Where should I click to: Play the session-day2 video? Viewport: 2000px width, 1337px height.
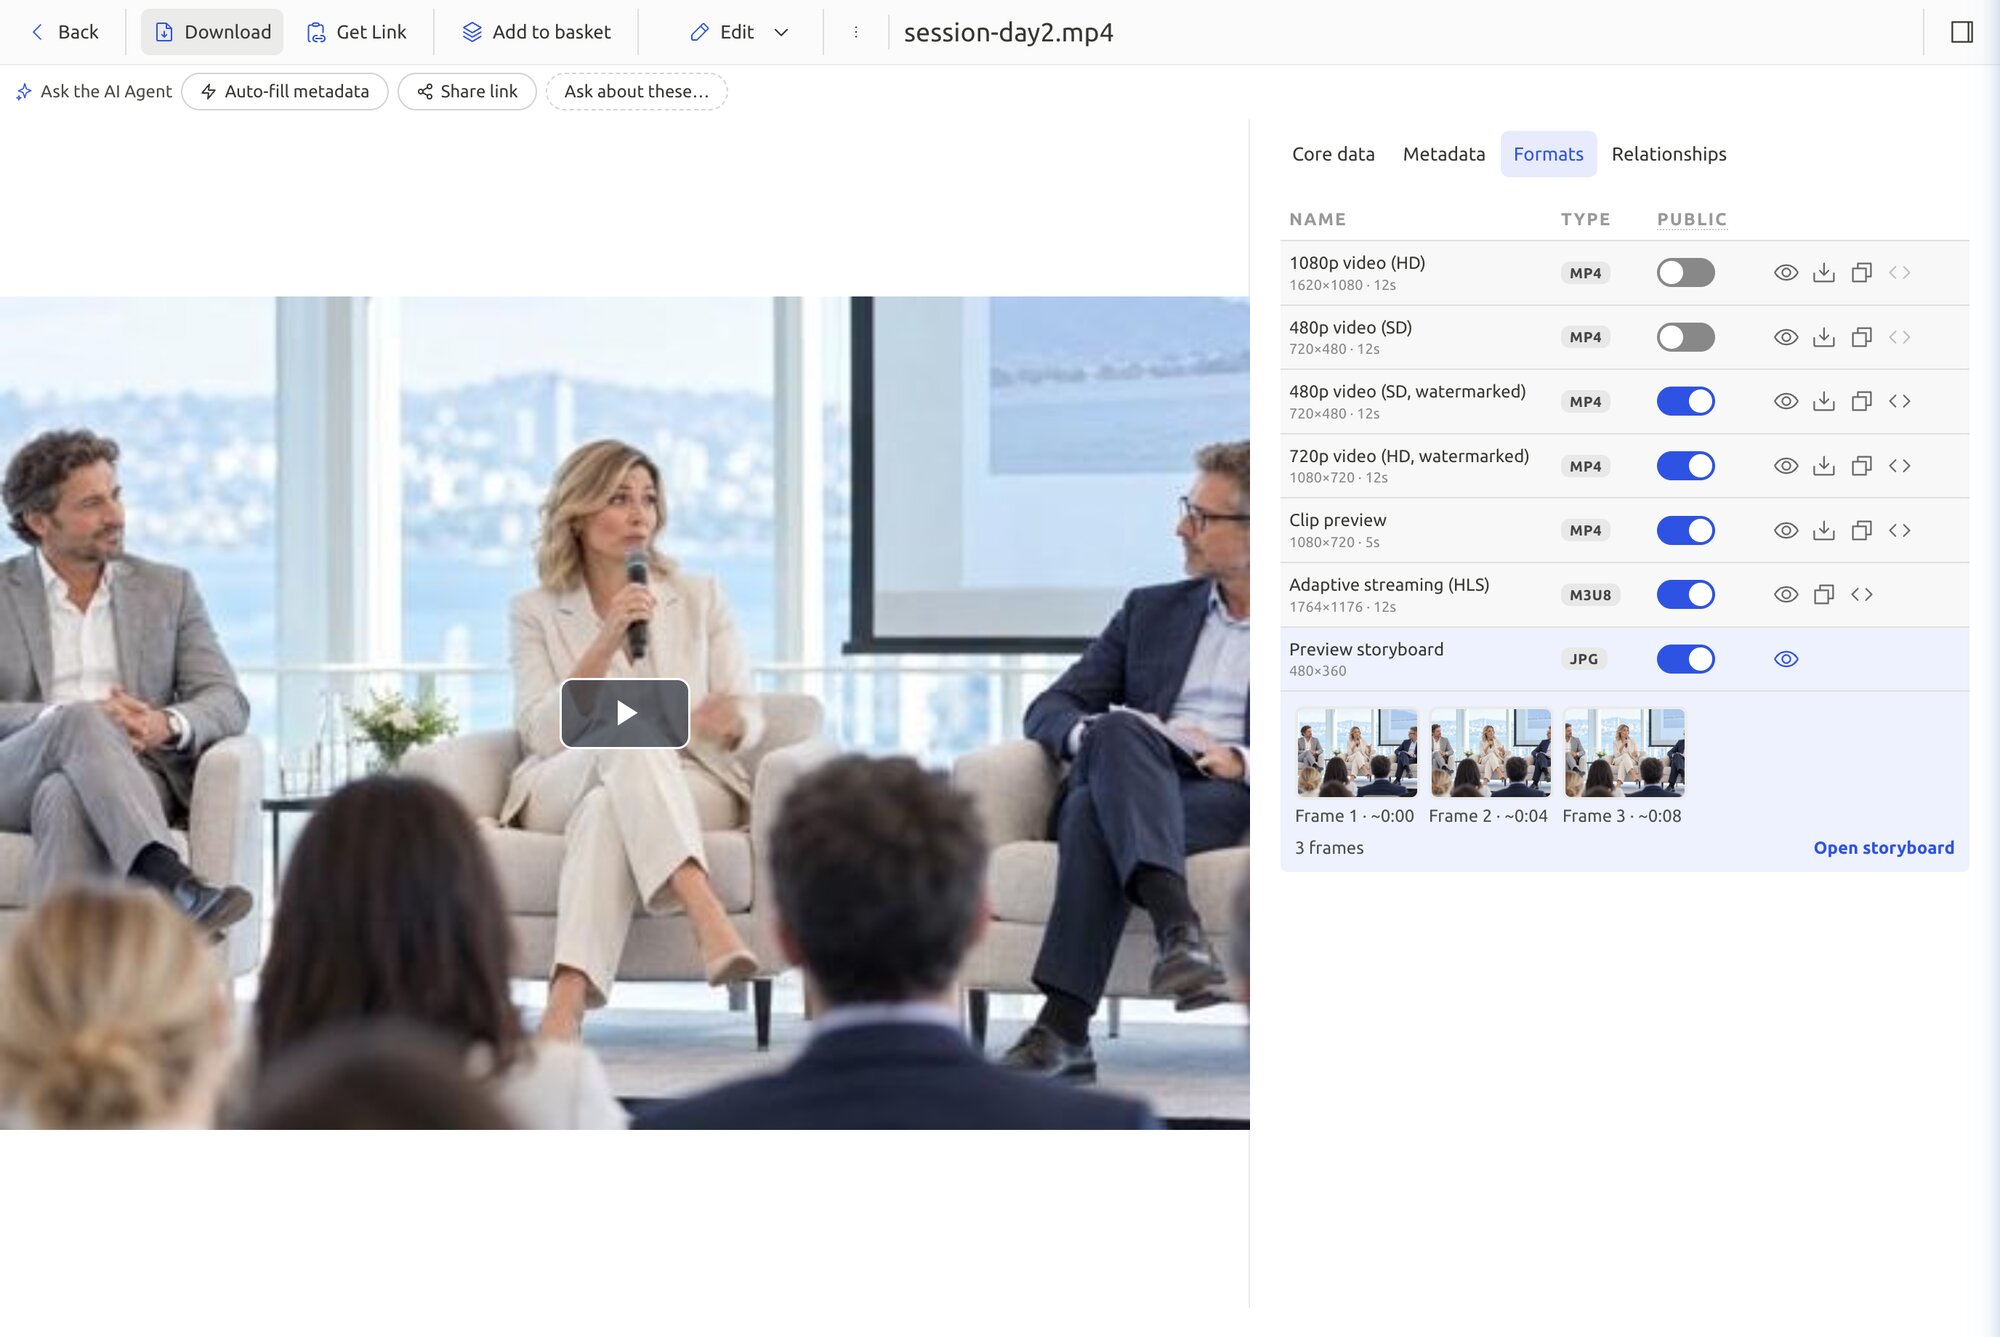point(625,713)
